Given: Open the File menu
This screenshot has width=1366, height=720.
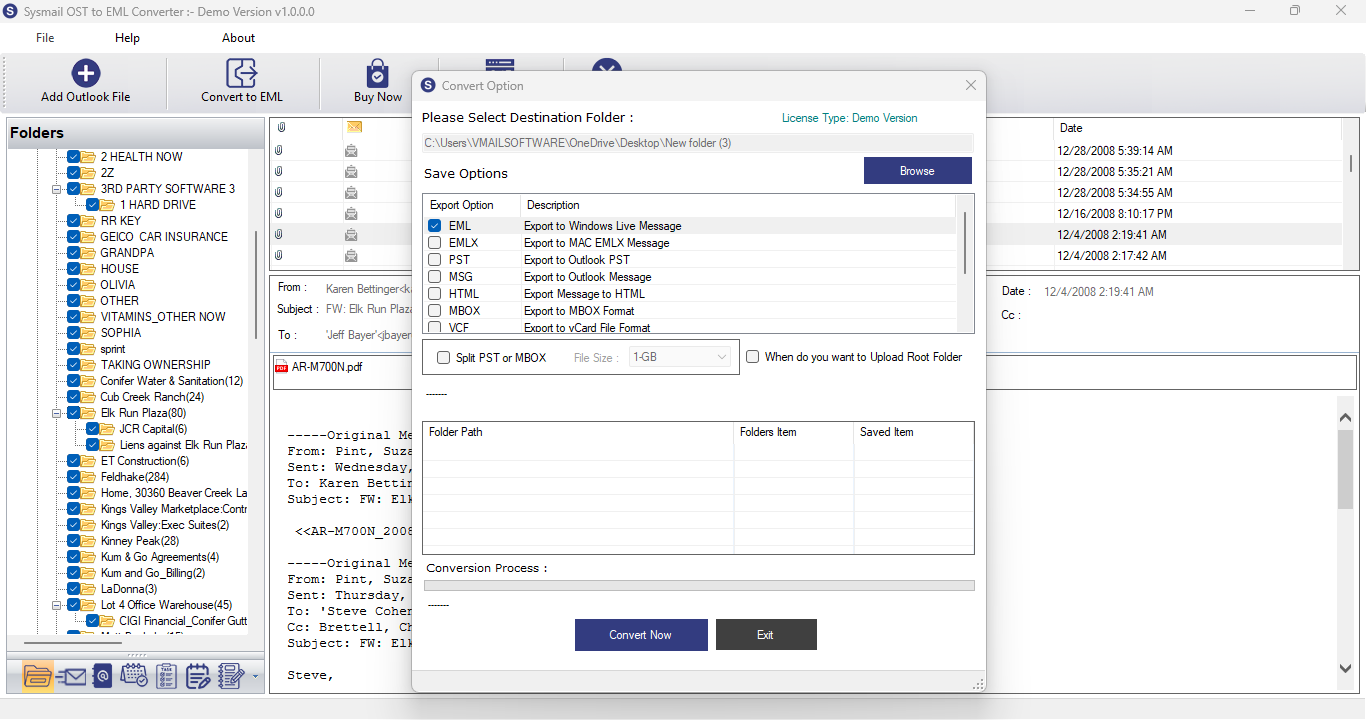Looking at the screenshot, I should tap(45, 38).
